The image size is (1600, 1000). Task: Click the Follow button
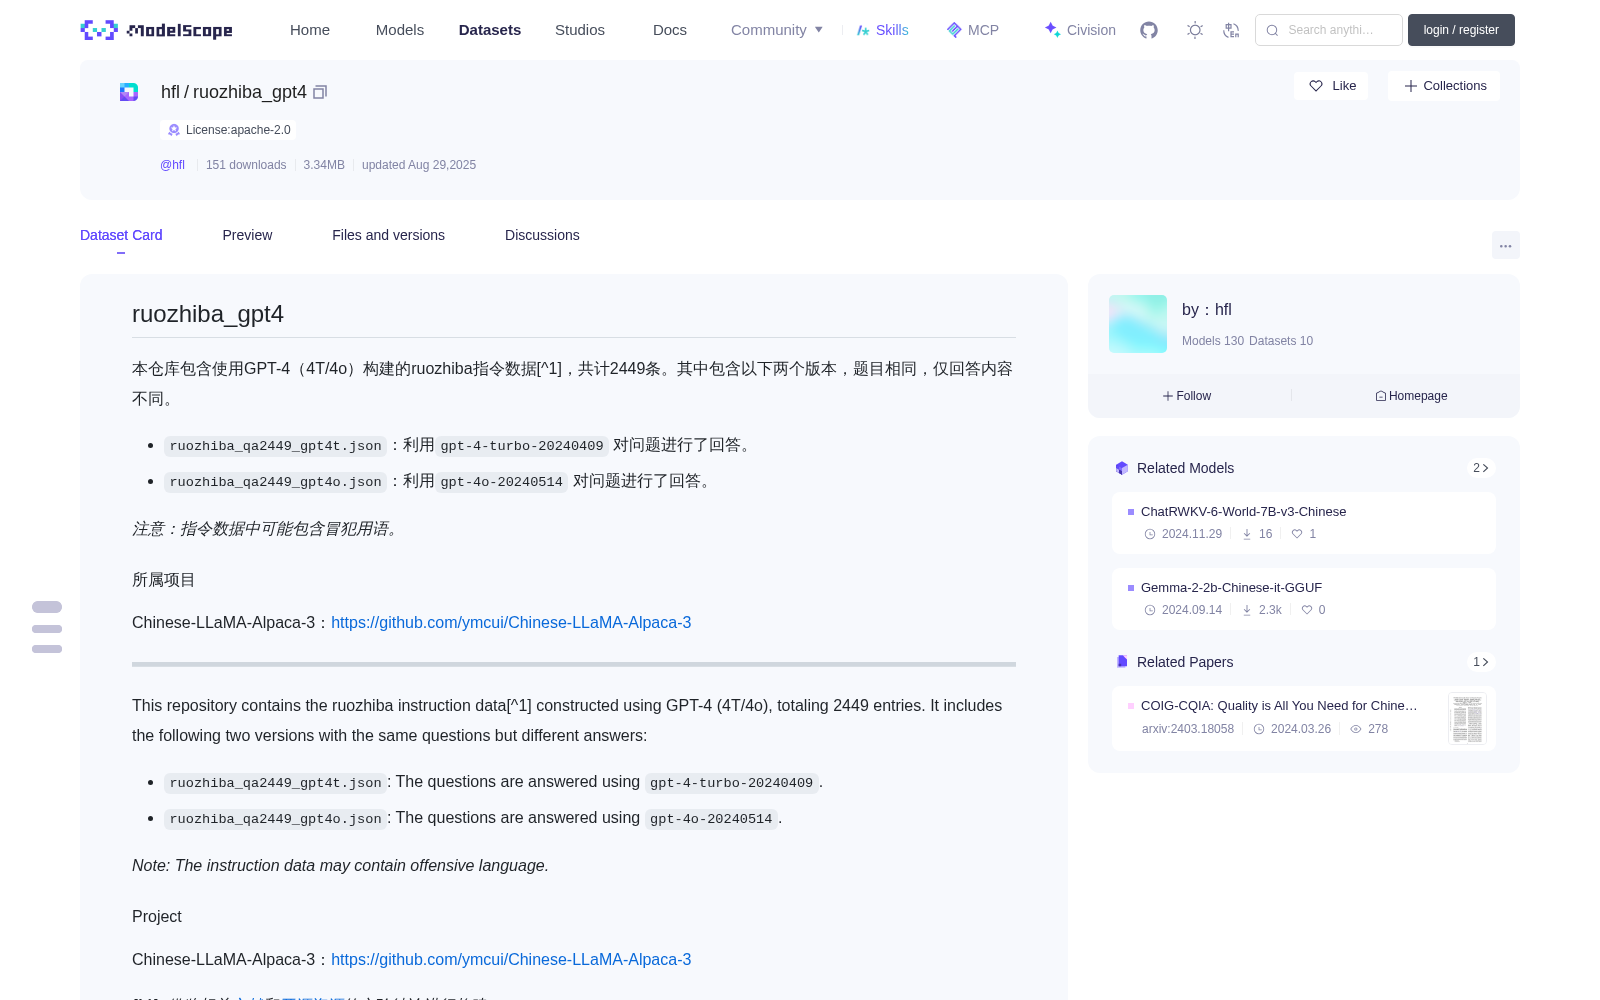[x=1187, y=396]
